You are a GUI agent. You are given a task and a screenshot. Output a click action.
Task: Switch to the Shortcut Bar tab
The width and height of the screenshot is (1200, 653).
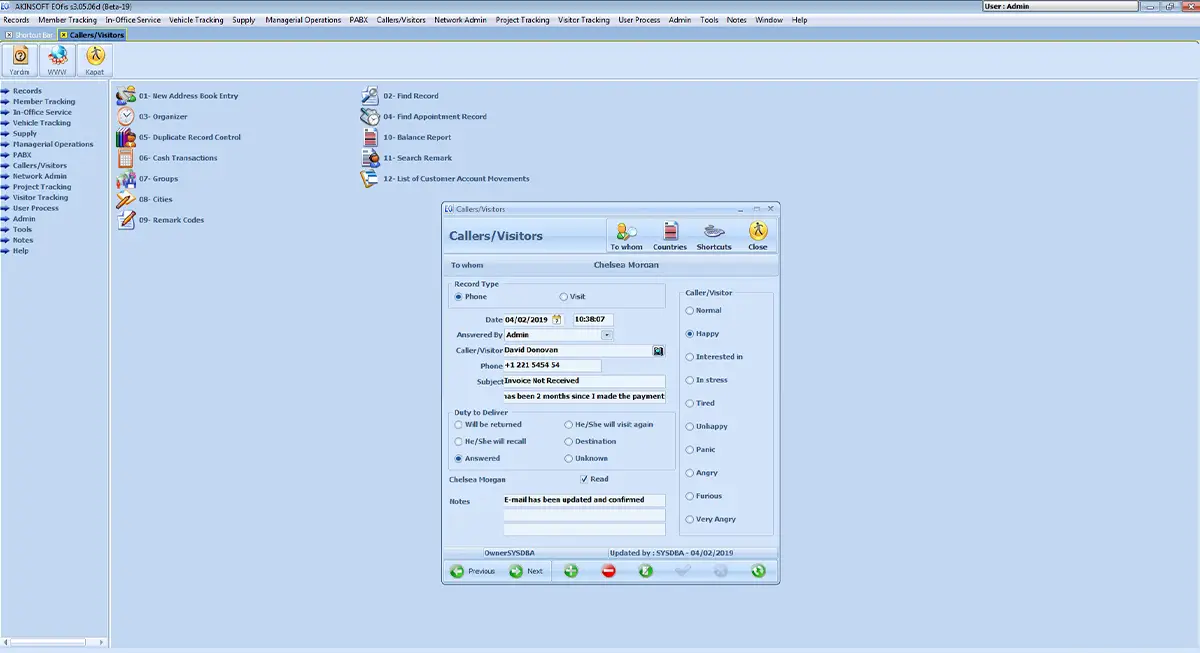click(30, 35)
